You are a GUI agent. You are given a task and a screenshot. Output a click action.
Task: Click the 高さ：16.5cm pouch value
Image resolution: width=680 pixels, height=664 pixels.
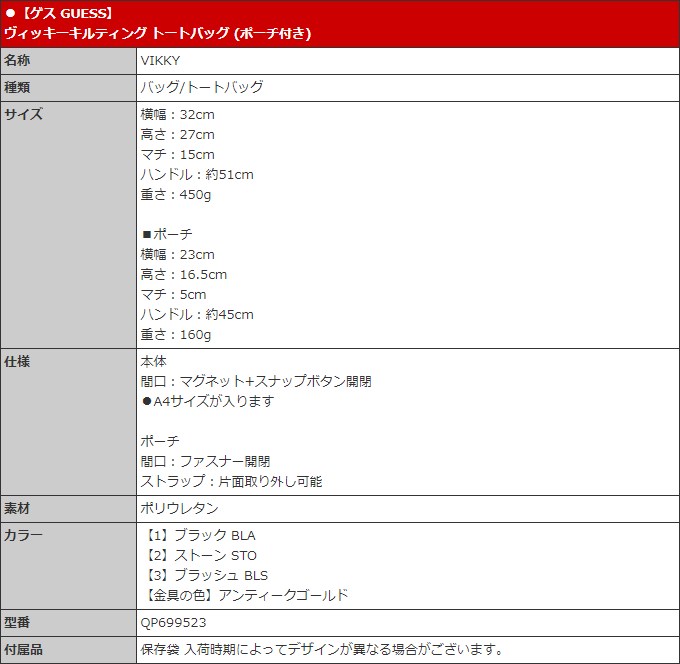[183, 274]
